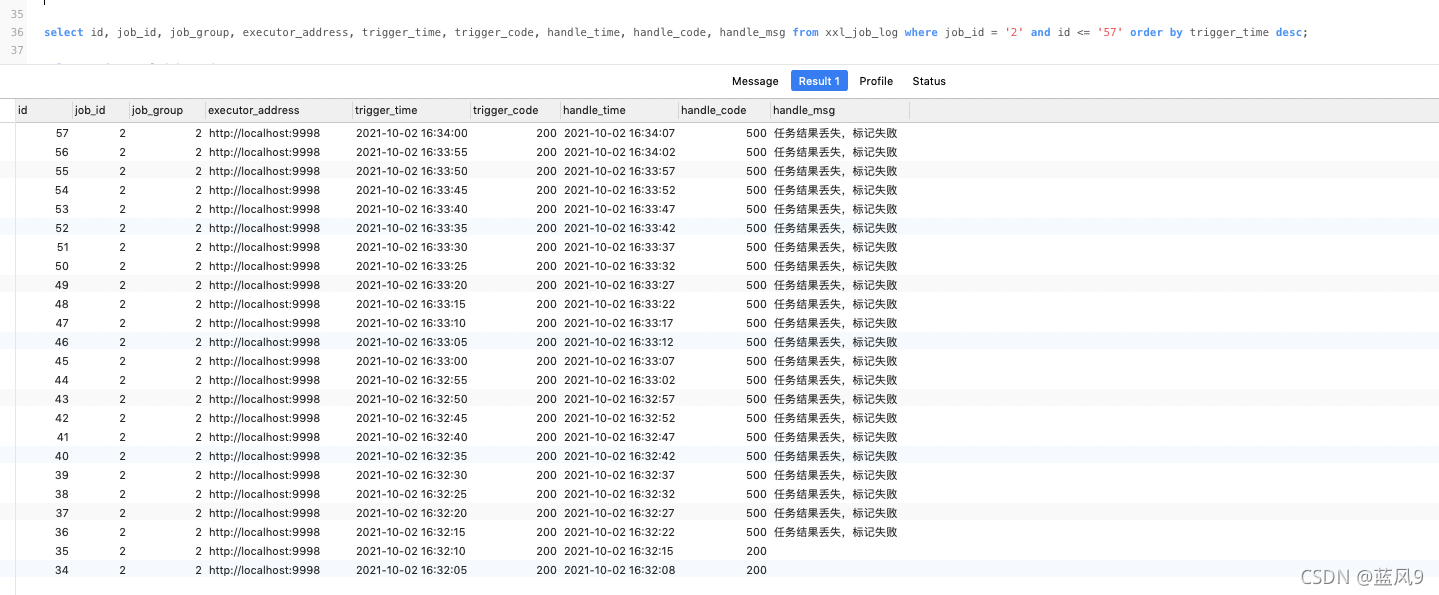Click trigger_time 2021-10-02 16:33:00
The width and height of the screenshot is (1439, 595).
click(x=412, y=361)
